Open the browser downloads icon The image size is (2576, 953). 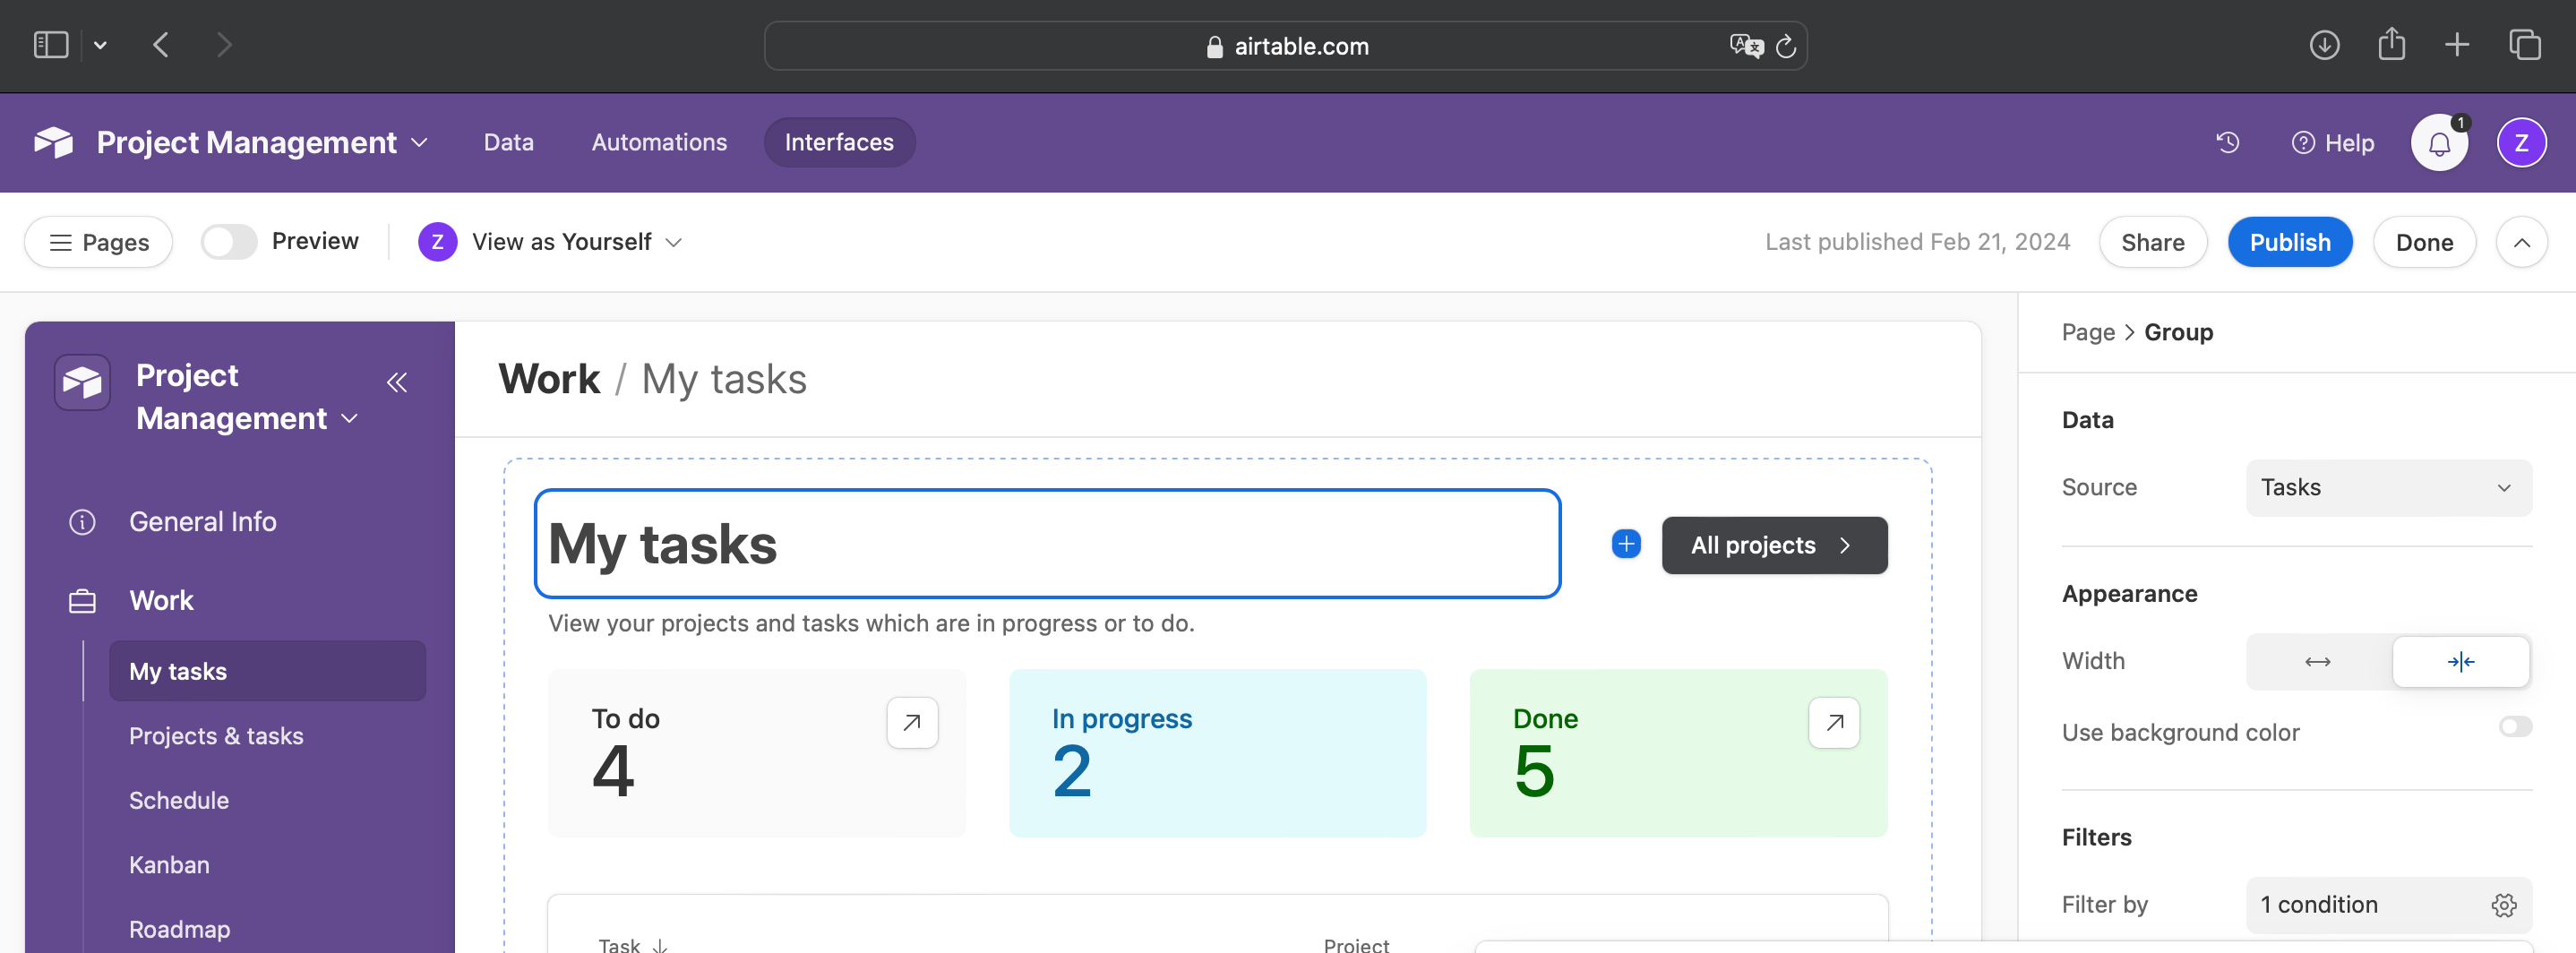(x=2324, y=45)
